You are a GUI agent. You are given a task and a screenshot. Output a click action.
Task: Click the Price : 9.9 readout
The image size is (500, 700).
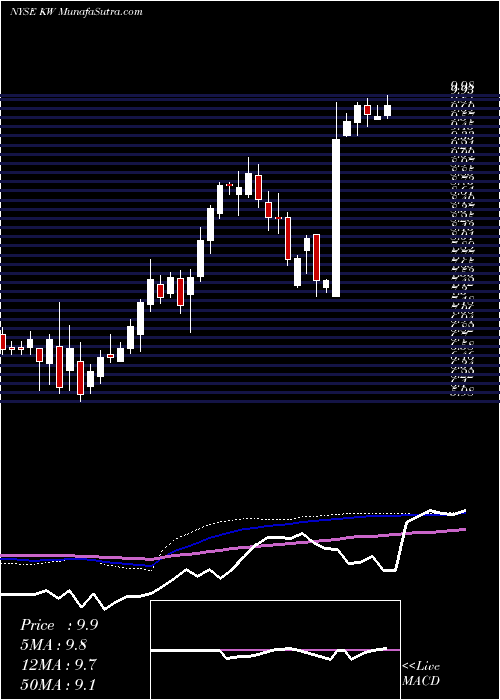coord(59,625)
